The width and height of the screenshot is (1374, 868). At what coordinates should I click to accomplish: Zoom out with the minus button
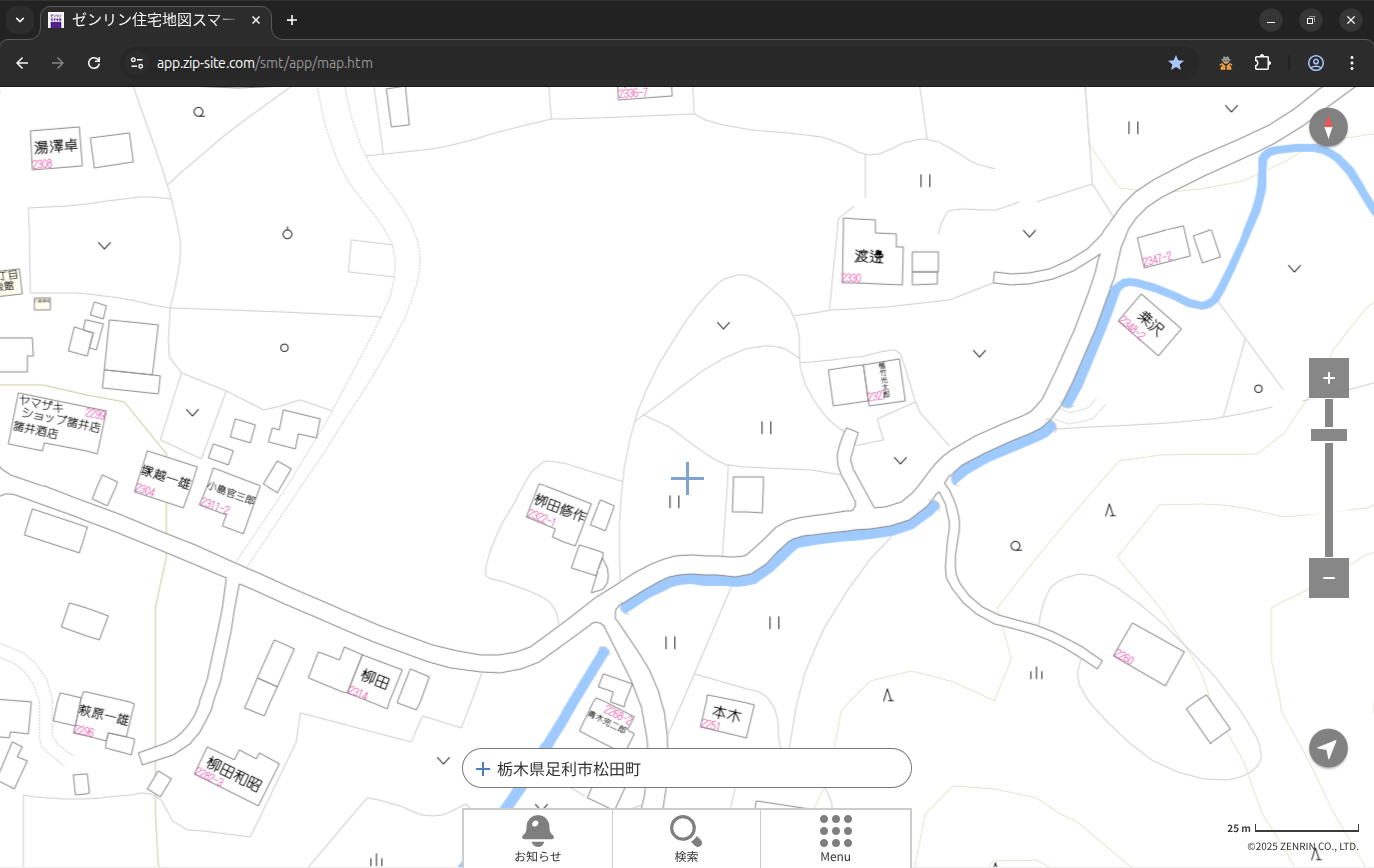click(1328, 578)
